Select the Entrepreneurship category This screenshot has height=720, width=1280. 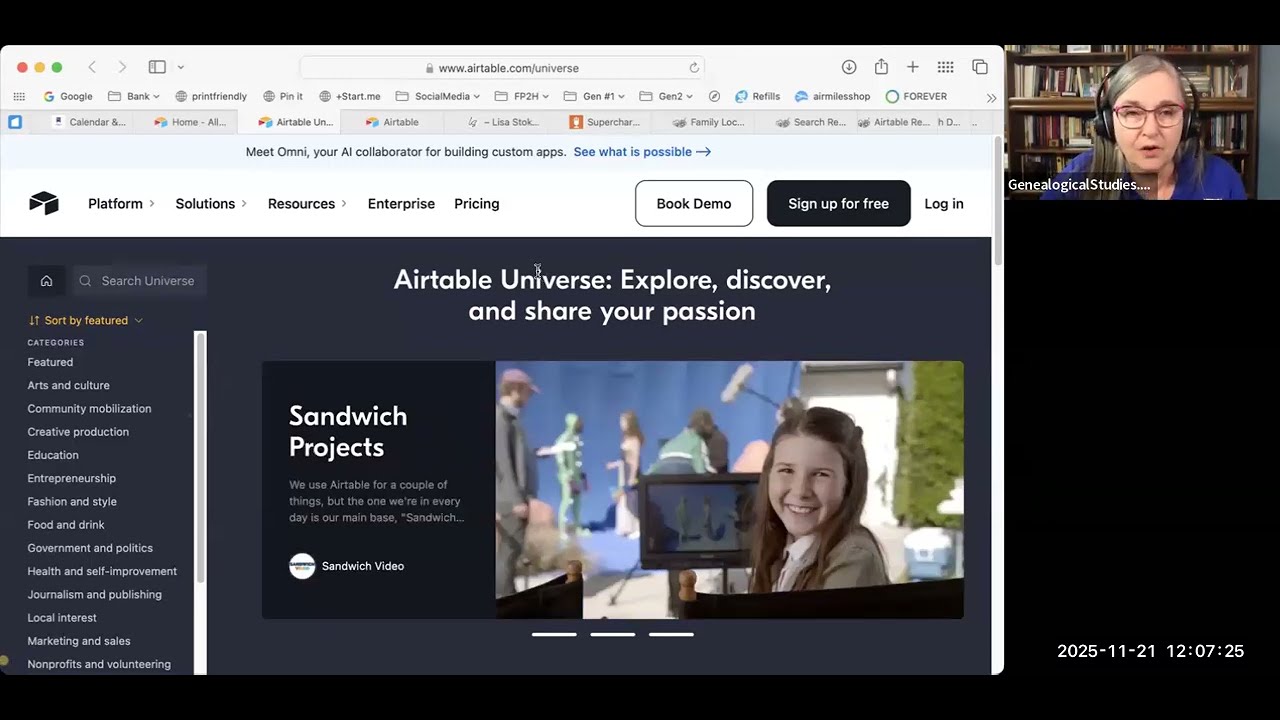(71, 478)
